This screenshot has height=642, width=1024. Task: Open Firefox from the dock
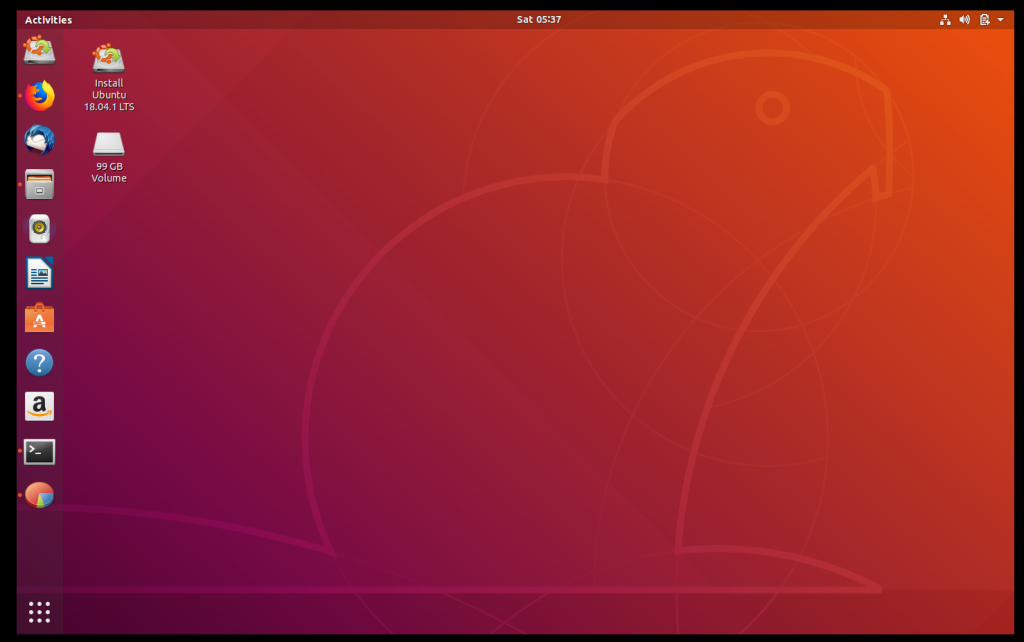39,96
